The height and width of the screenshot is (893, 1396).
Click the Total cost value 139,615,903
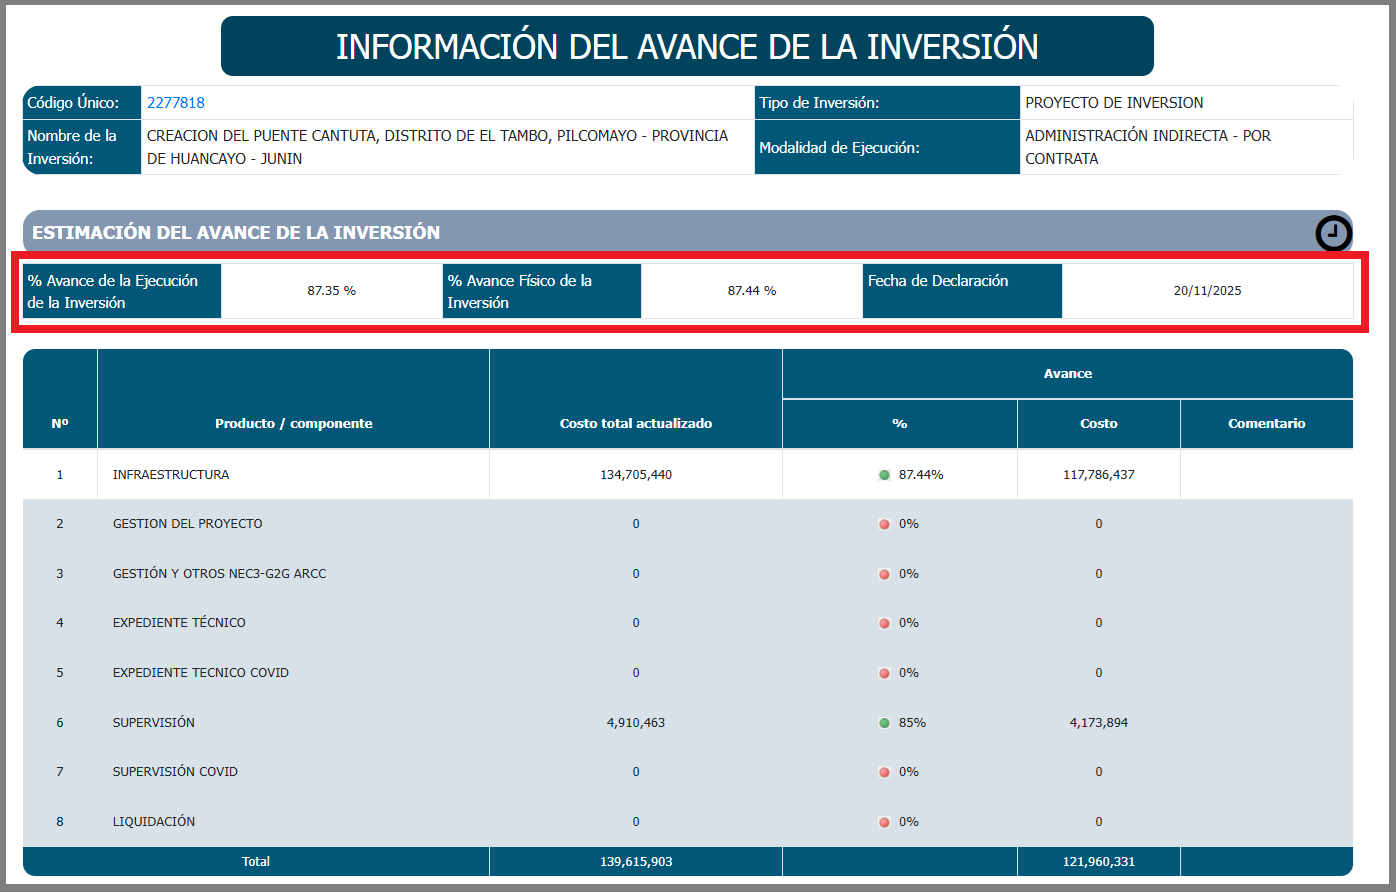tap(636, 861)
